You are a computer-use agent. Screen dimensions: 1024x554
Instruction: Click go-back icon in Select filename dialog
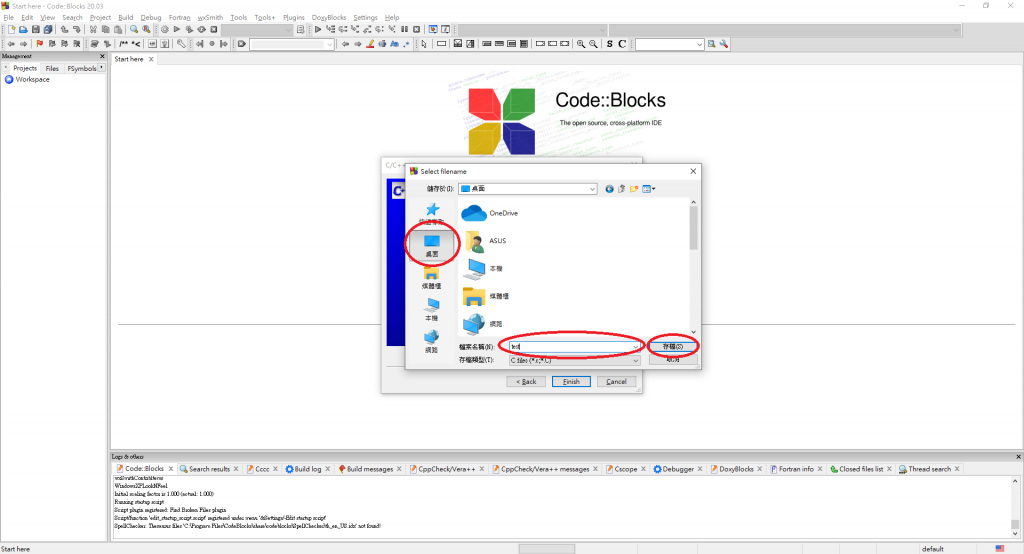point(609,189)
